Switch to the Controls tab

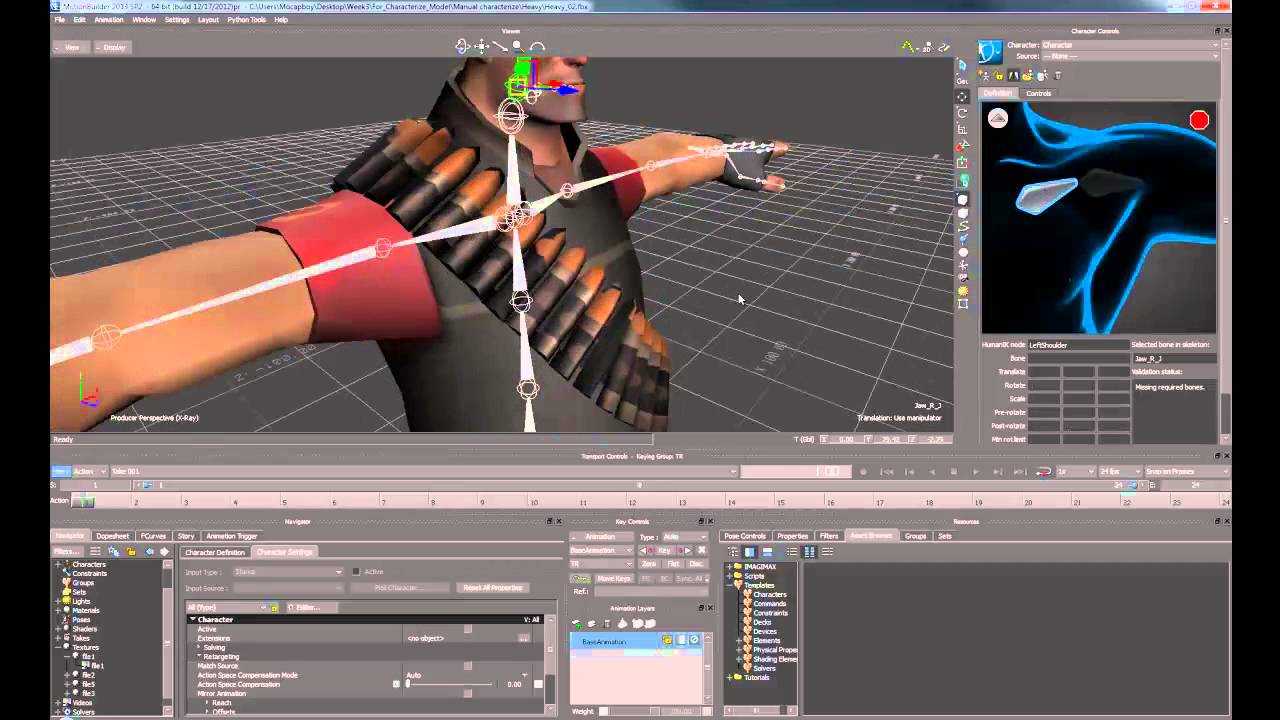[1039, 93]
